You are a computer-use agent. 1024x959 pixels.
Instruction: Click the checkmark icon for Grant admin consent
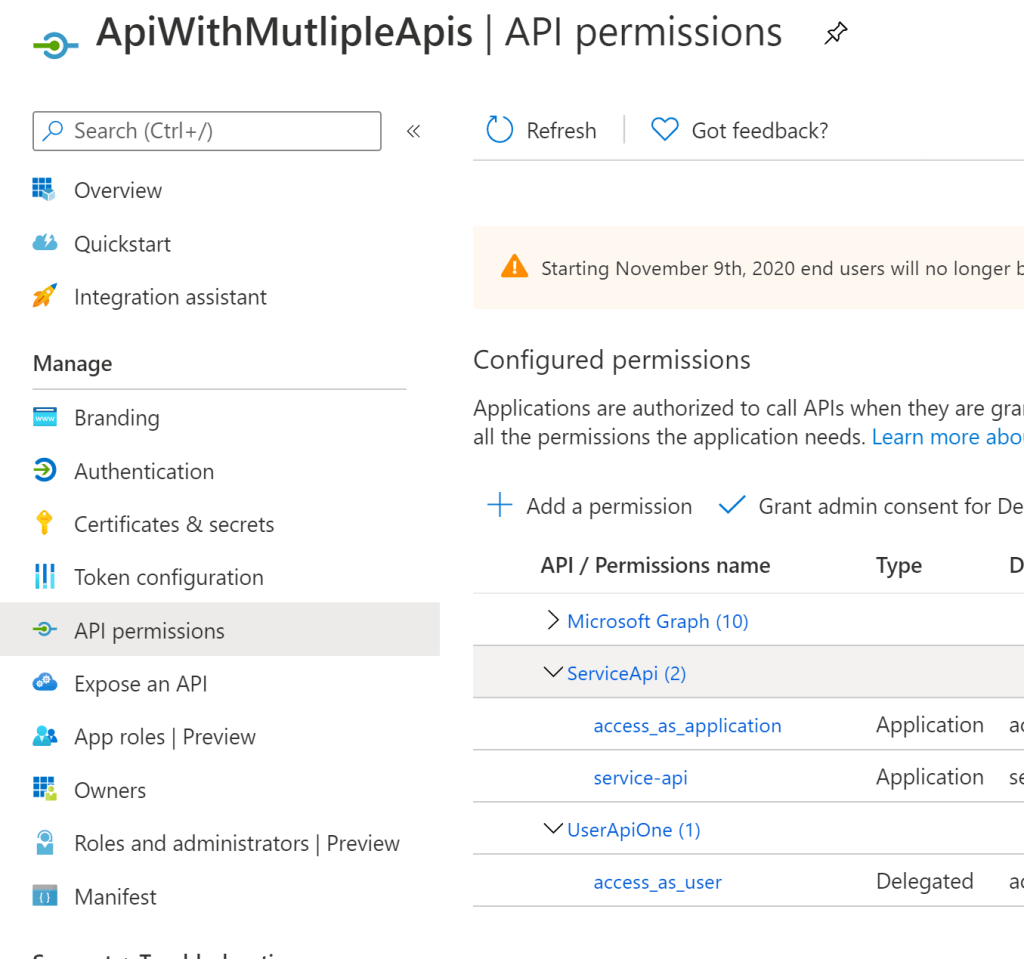[x=731, y=505]
